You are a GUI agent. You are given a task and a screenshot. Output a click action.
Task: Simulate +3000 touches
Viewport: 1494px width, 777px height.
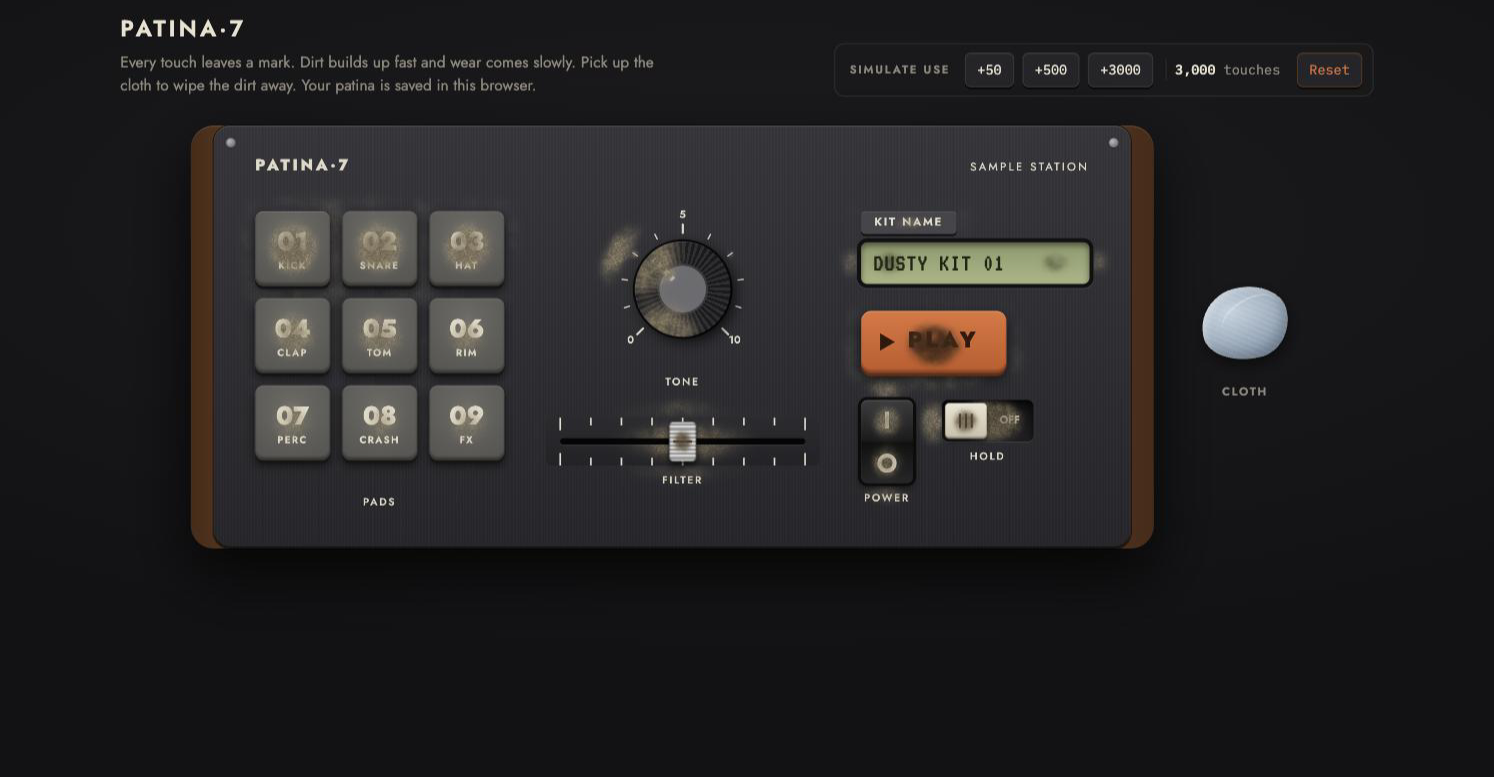pyautogui.click(x=1120, y=70)
